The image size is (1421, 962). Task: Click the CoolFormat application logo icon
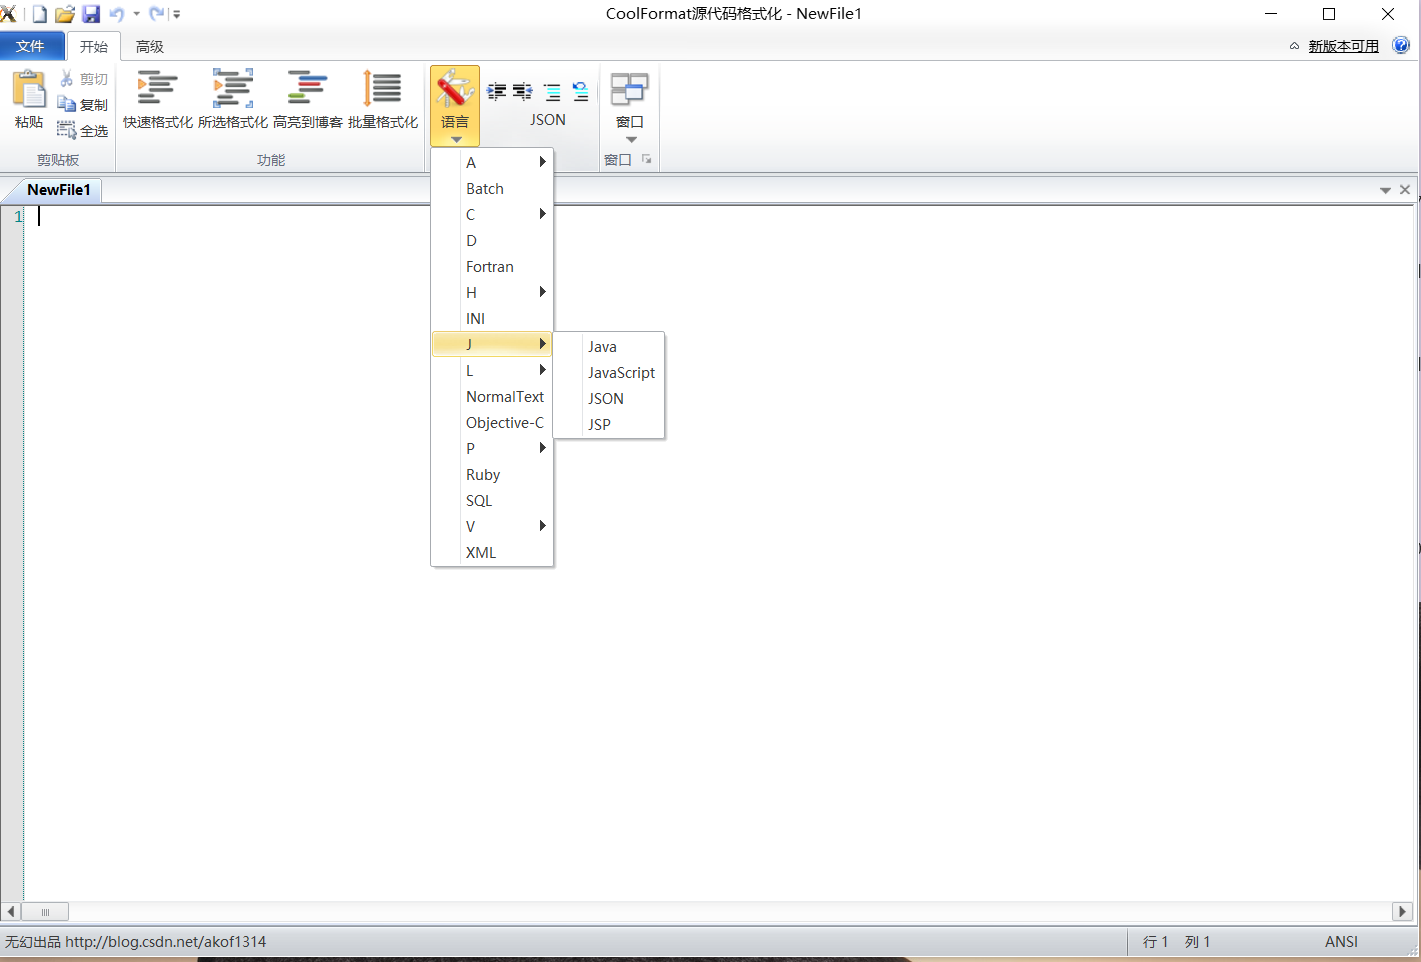click(x=8, y=14)
